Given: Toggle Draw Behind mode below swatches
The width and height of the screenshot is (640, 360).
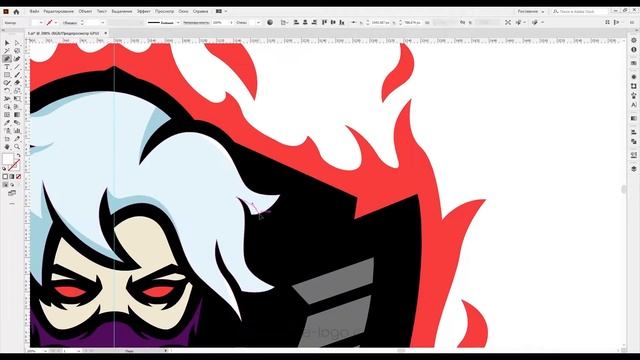Looking at the screenshot, I should 12,184.
